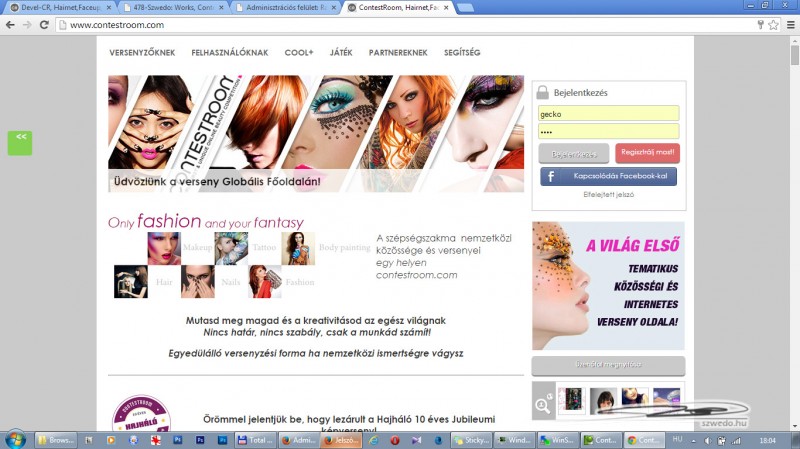800x449 pixels.
Task: Open the Tattoo category thumbnail
Action: (x=231, y=248)
